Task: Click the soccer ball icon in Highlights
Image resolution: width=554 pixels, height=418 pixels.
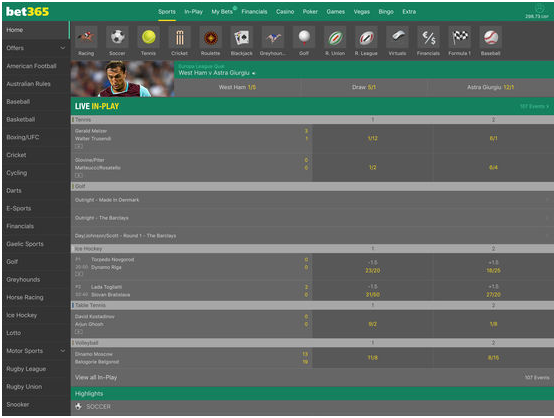Action: [78, 406]
